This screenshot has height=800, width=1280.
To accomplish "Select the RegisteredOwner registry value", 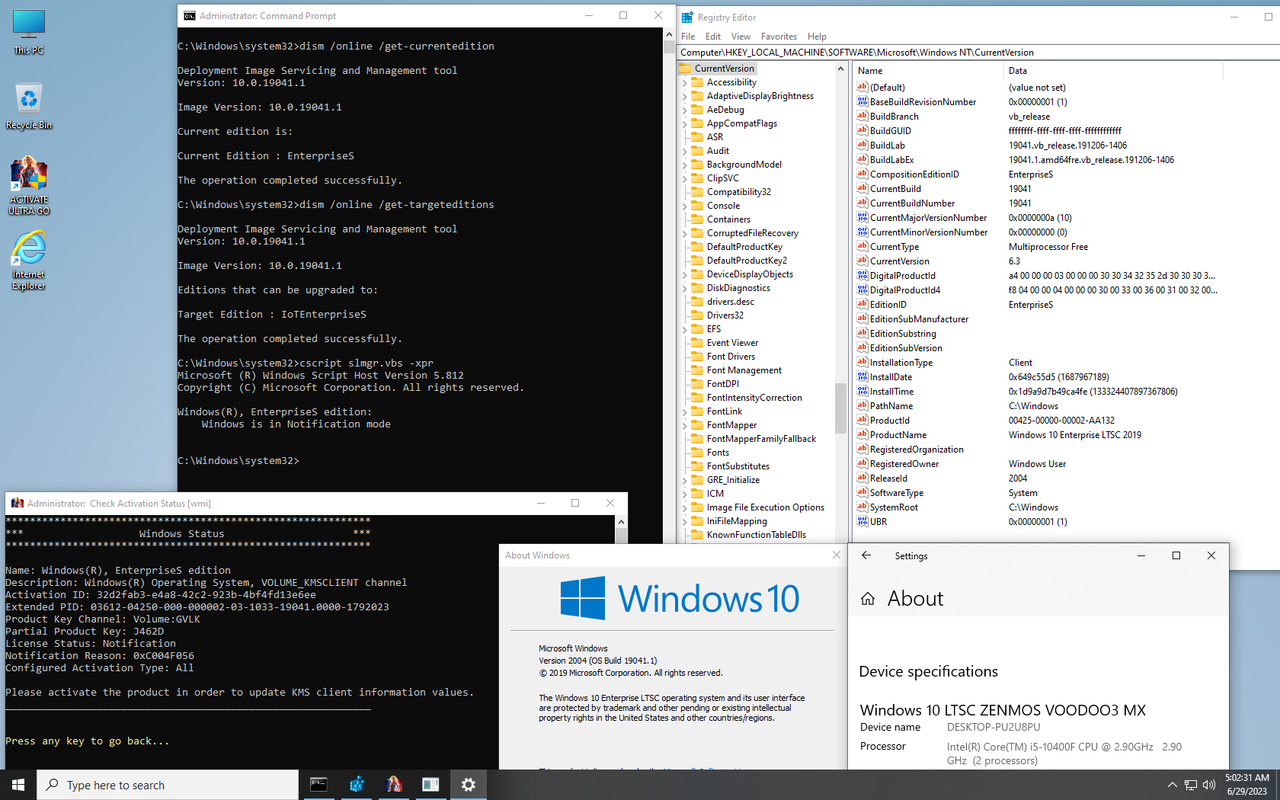I will (905, 464).
